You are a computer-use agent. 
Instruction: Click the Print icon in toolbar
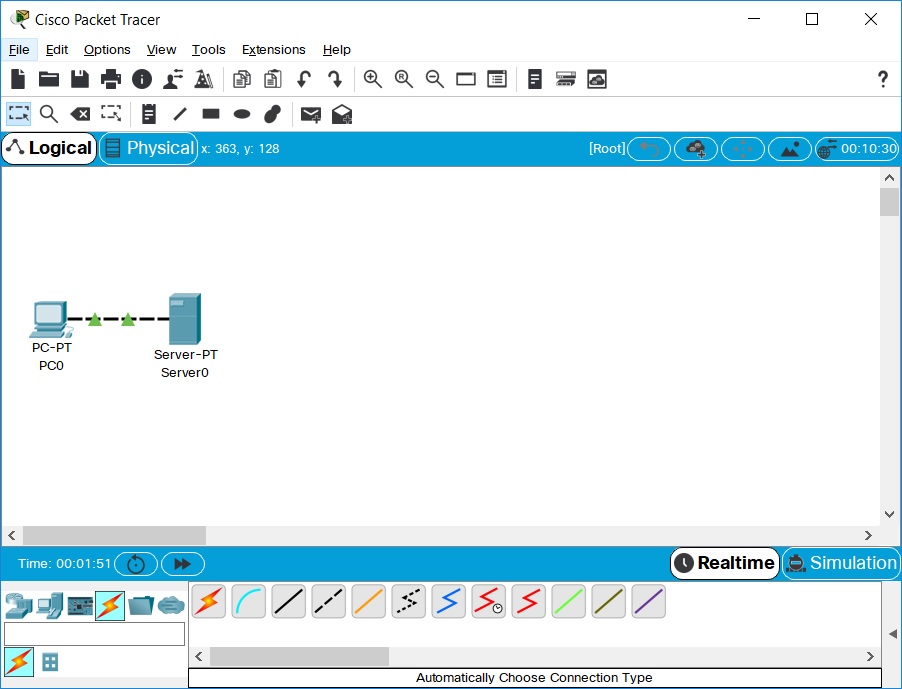[x=110, y=79]
